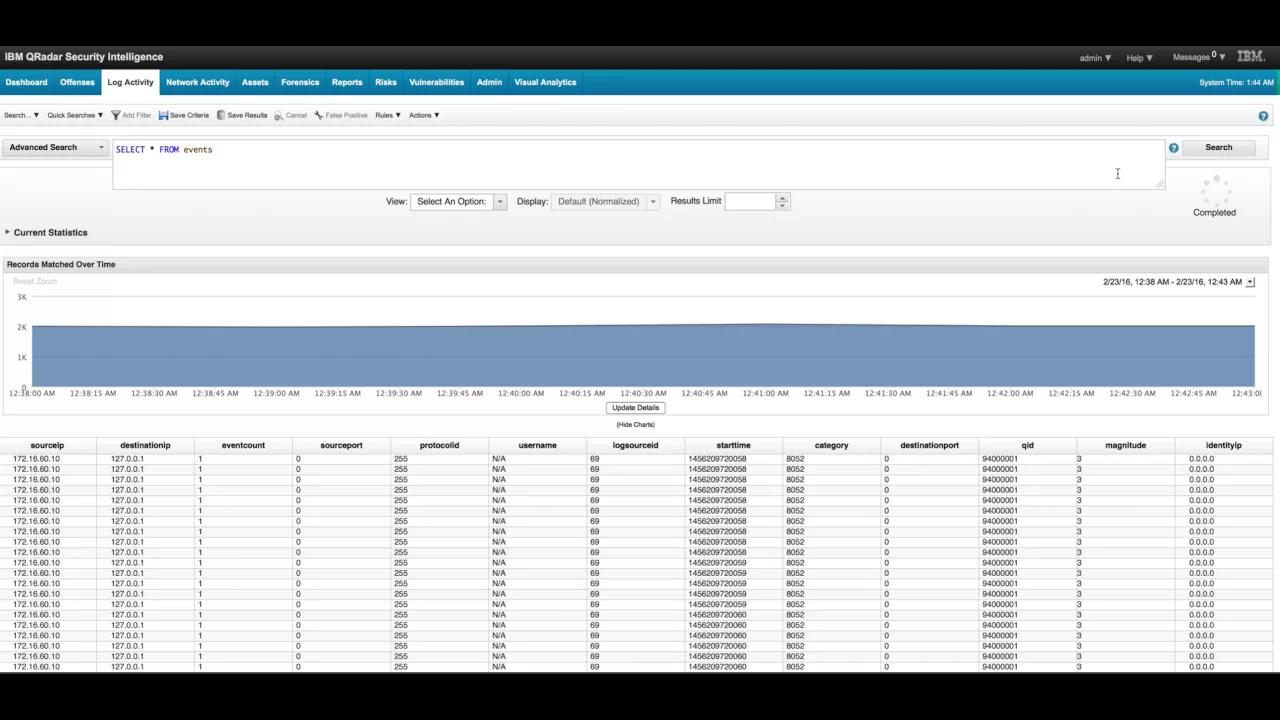Click the Search button

pos(1218,148)
